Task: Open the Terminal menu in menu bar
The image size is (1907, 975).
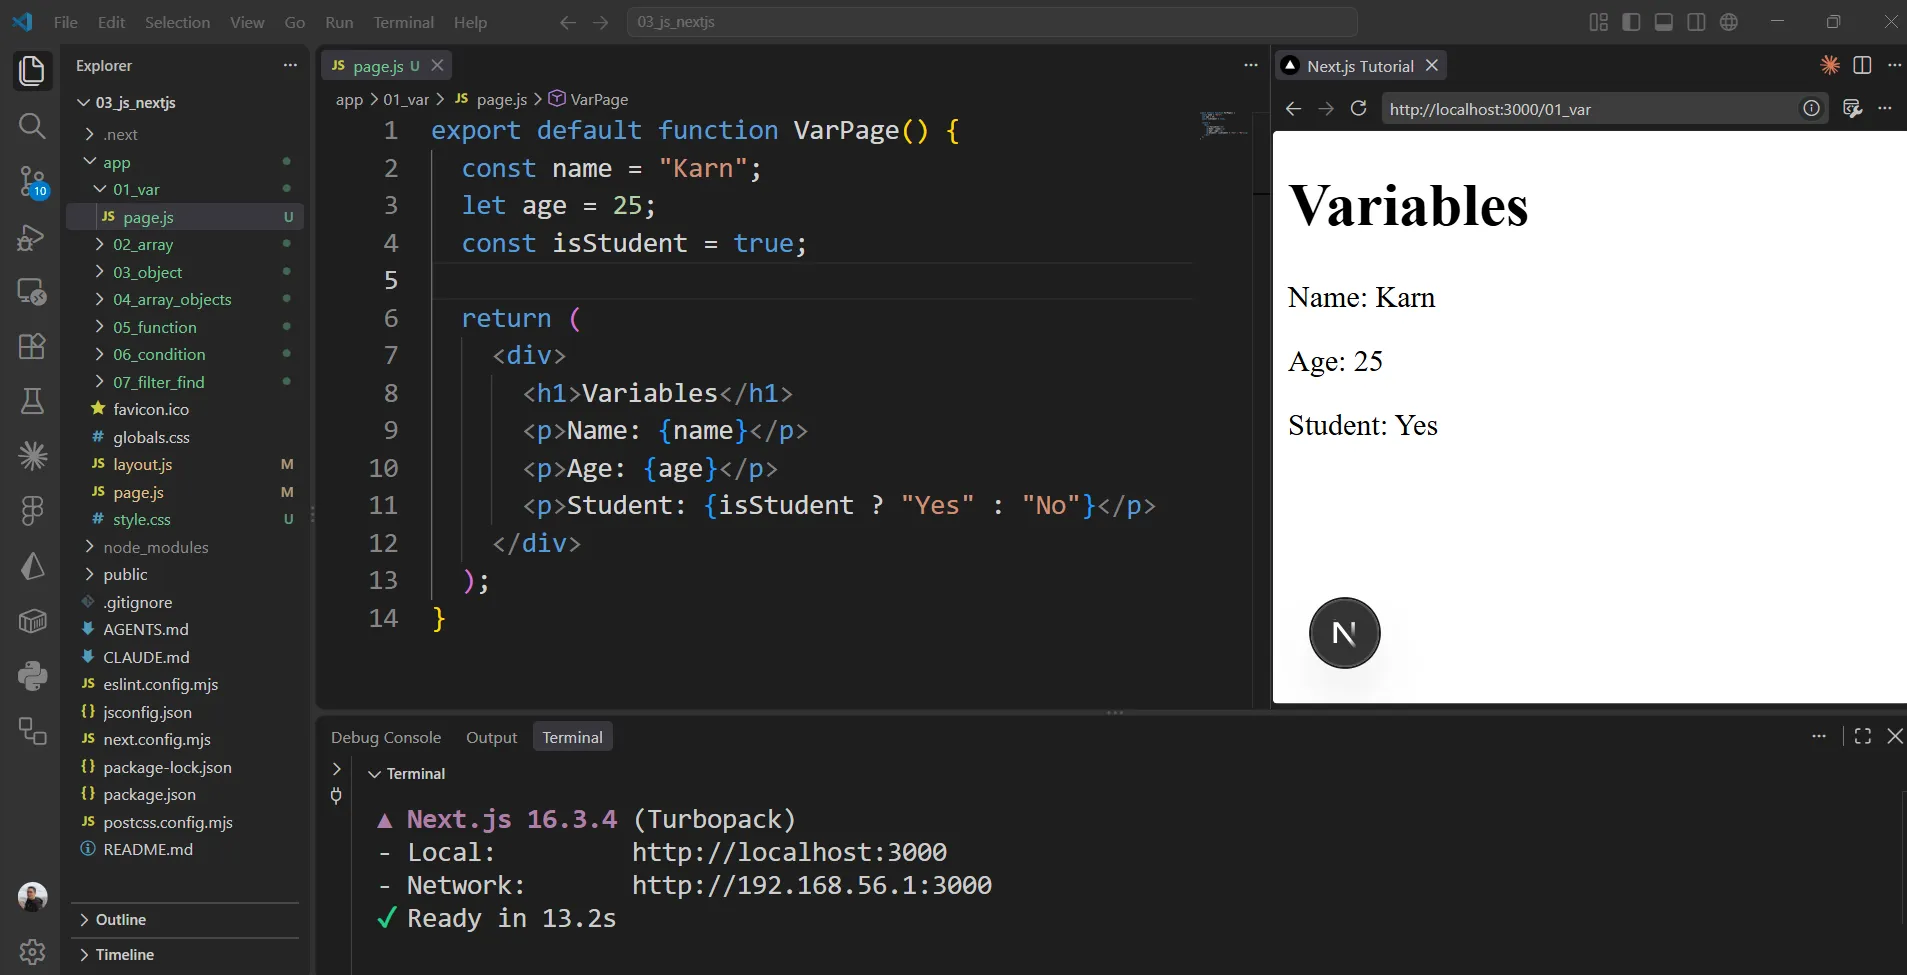Action: pyautogui.click(x=404, y=22)
